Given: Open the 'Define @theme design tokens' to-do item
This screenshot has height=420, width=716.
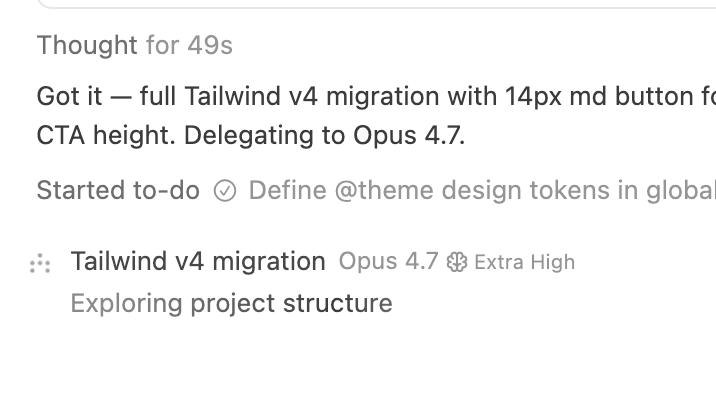Looking at the screenshot, I should click(x=482, y=190).
